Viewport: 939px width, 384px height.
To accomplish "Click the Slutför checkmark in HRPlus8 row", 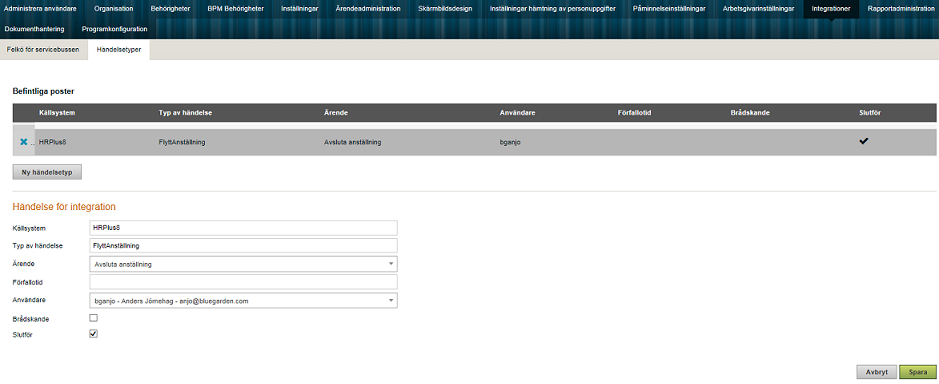I will [864, 141].
